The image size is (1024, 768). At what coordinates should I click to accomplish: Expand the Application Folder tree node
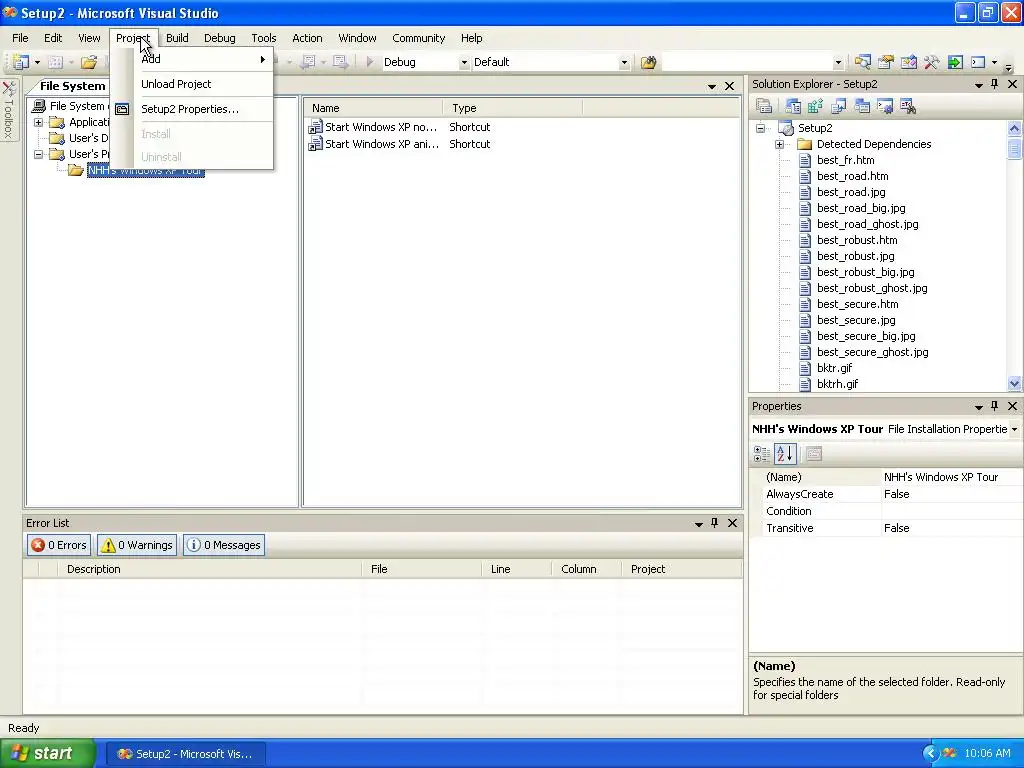pyautogui.click(x=39, y=122)
